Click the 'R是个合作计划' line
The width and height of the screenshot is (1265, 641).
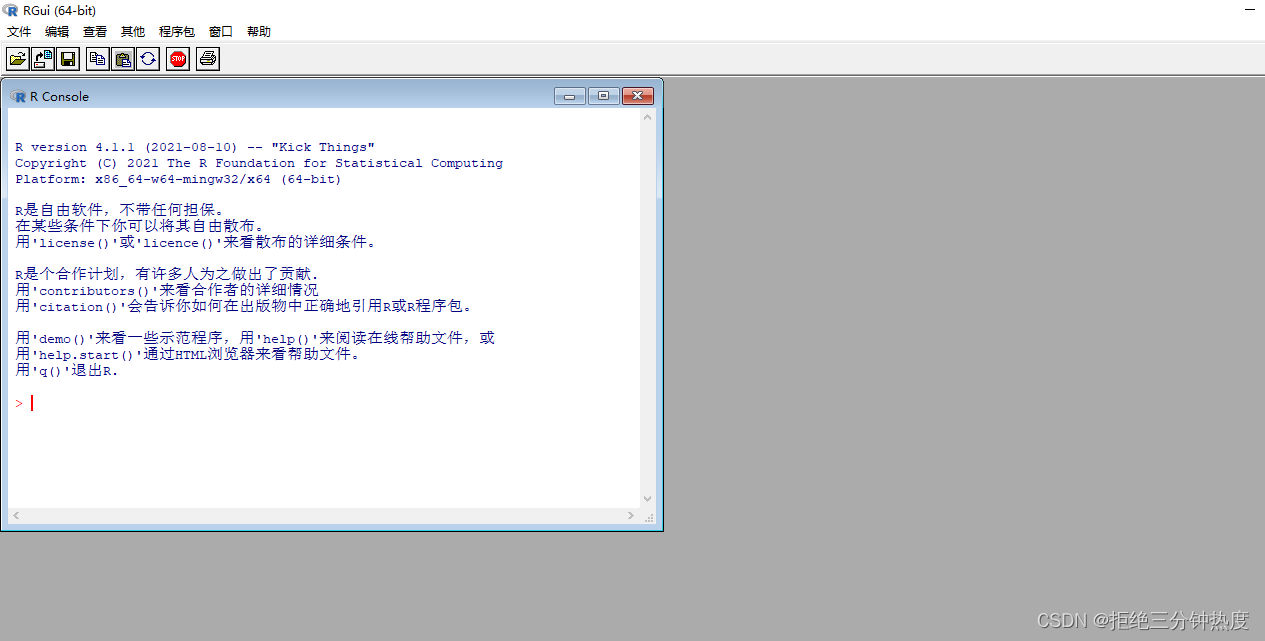(x=168, y=274)
